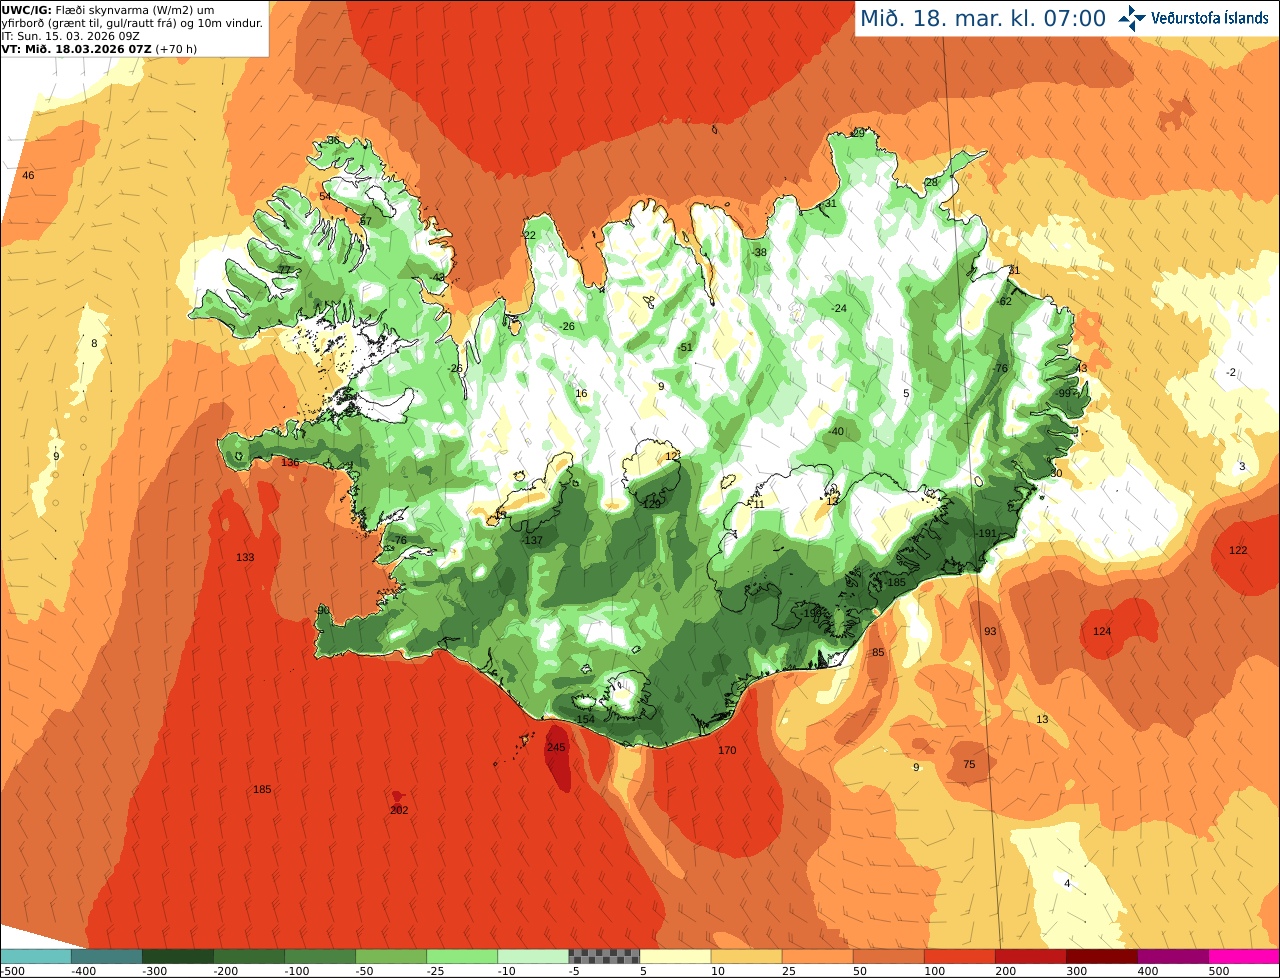Viewport: 1280px width, 978px height.
Task: Click the IT: Sun. 15. 03. 2026 09Z line
Action: click(71, 35)
